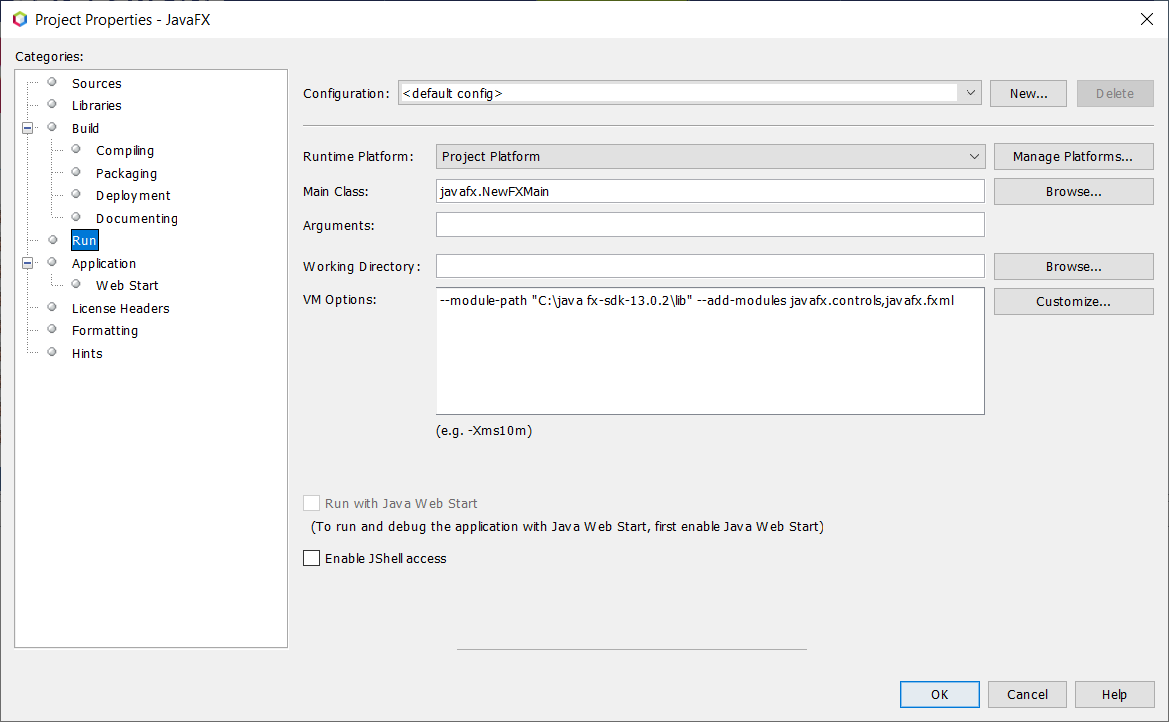Click the License Headers bullet icon
Screen dimensions: 1169x722
point(52,307)
